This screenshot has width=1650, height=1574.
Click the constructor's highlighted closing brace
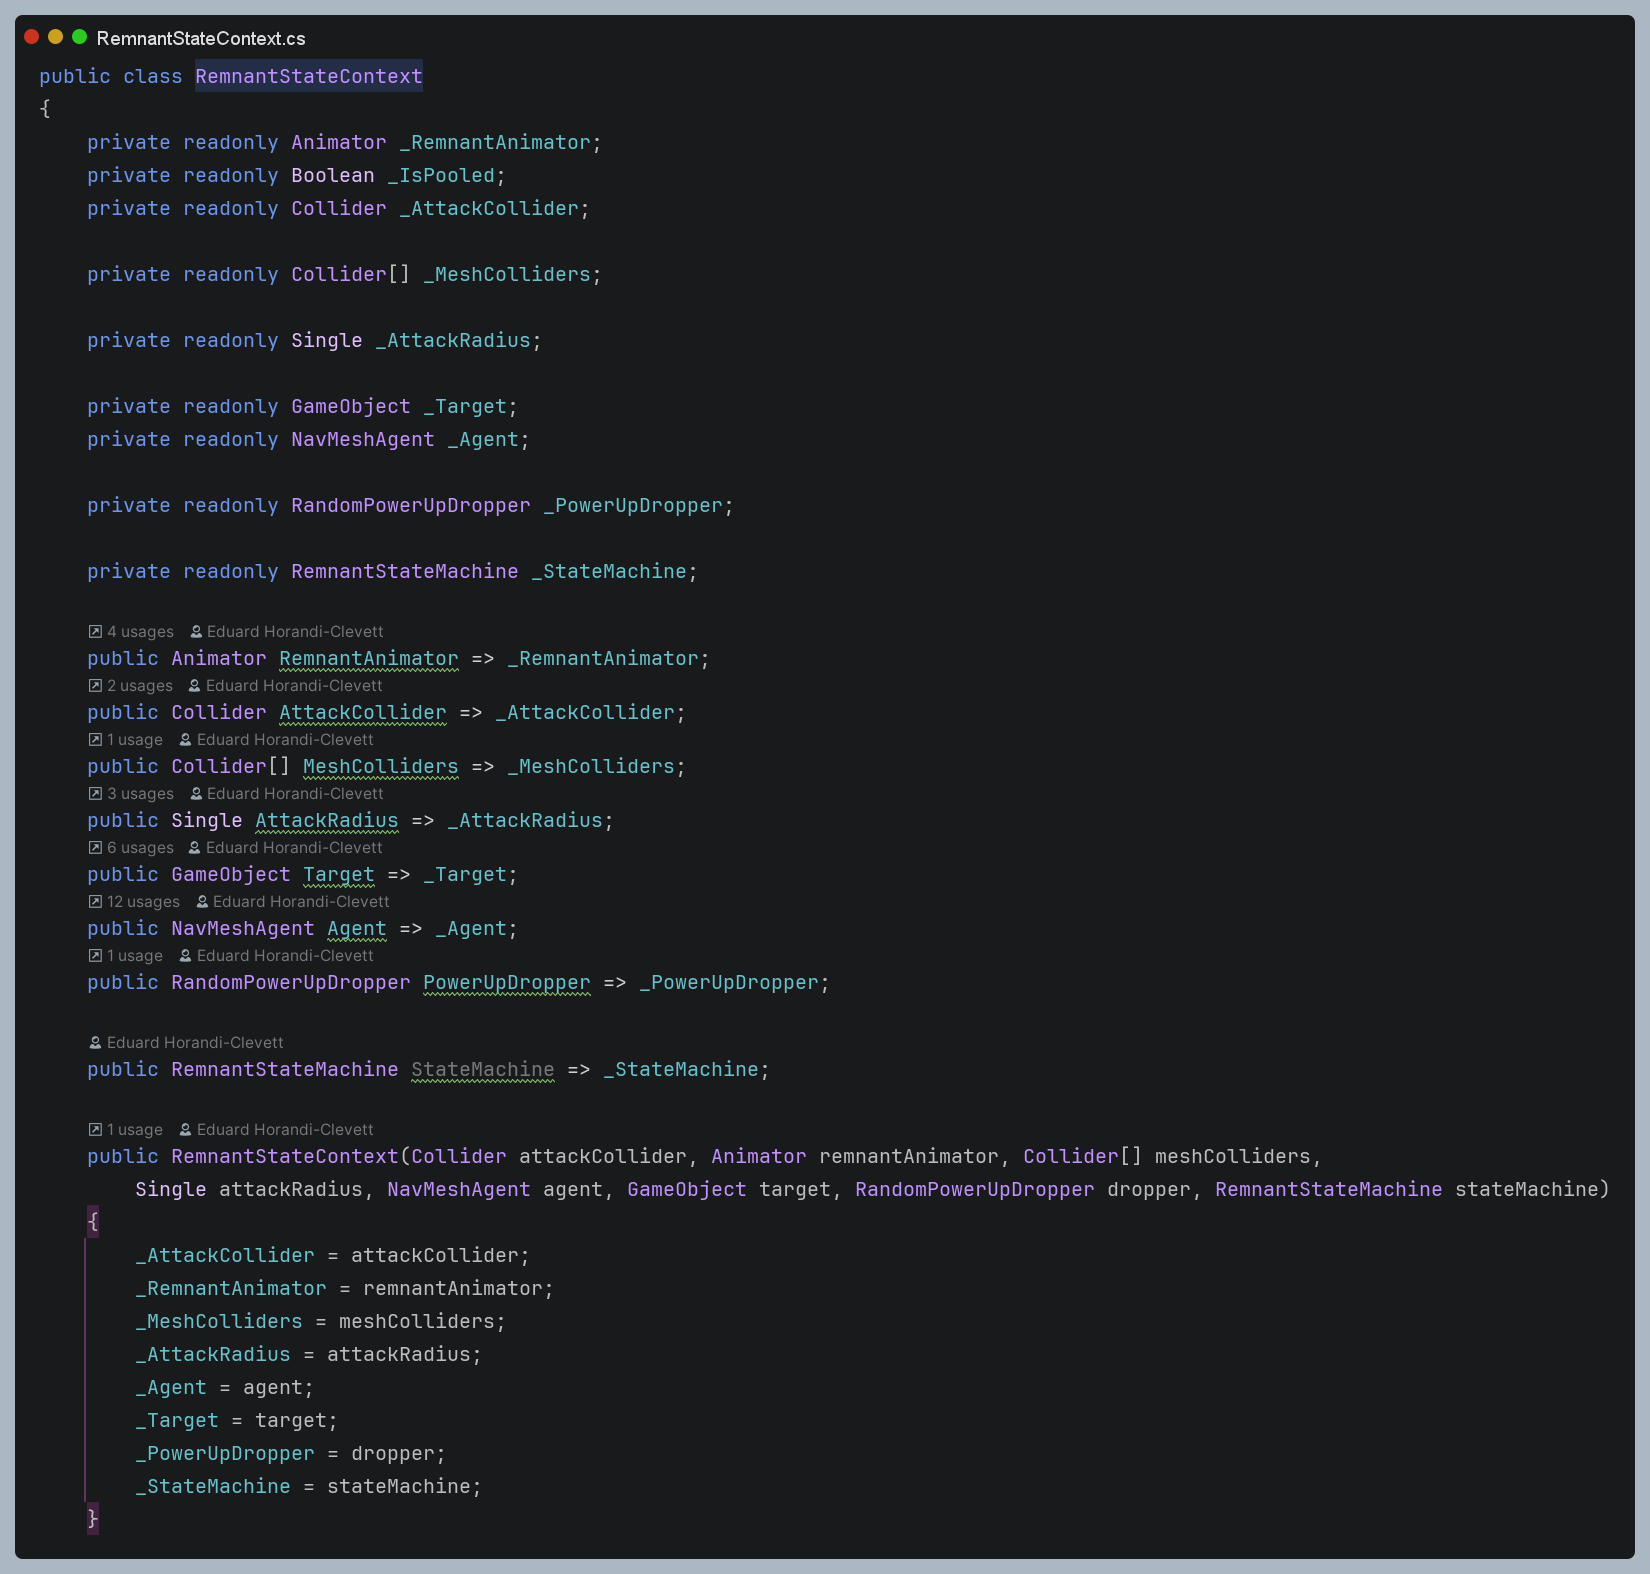tap(93, 1518)
